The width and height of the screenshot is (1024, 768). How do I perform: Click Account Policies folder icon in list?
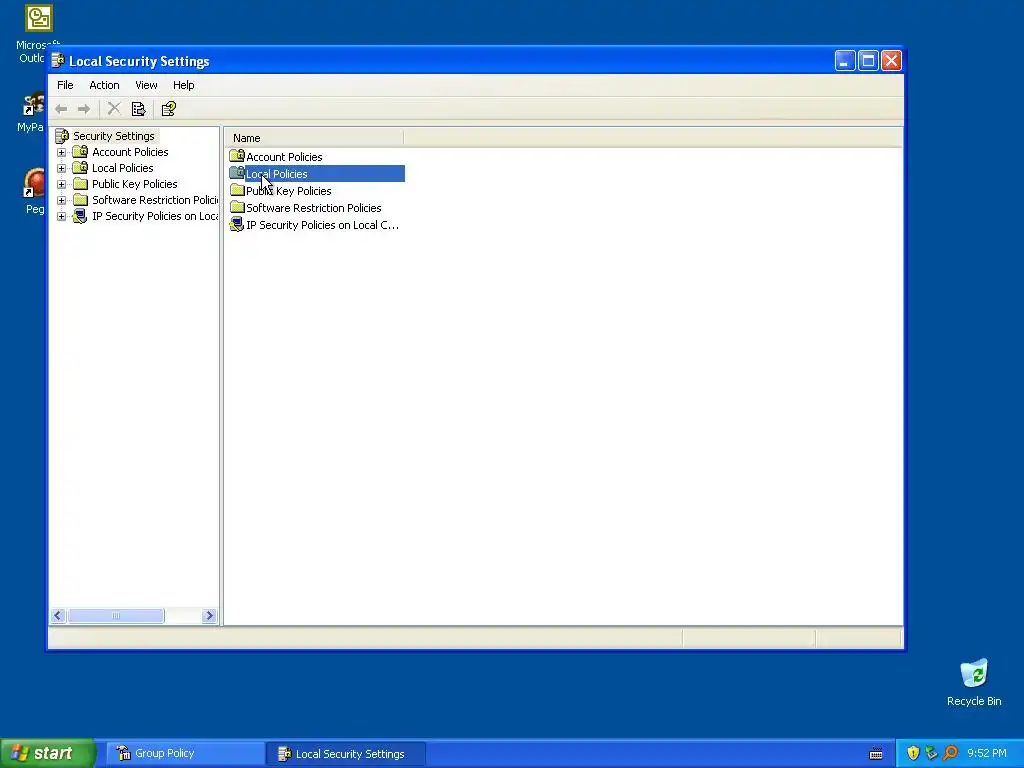point(237,156)
